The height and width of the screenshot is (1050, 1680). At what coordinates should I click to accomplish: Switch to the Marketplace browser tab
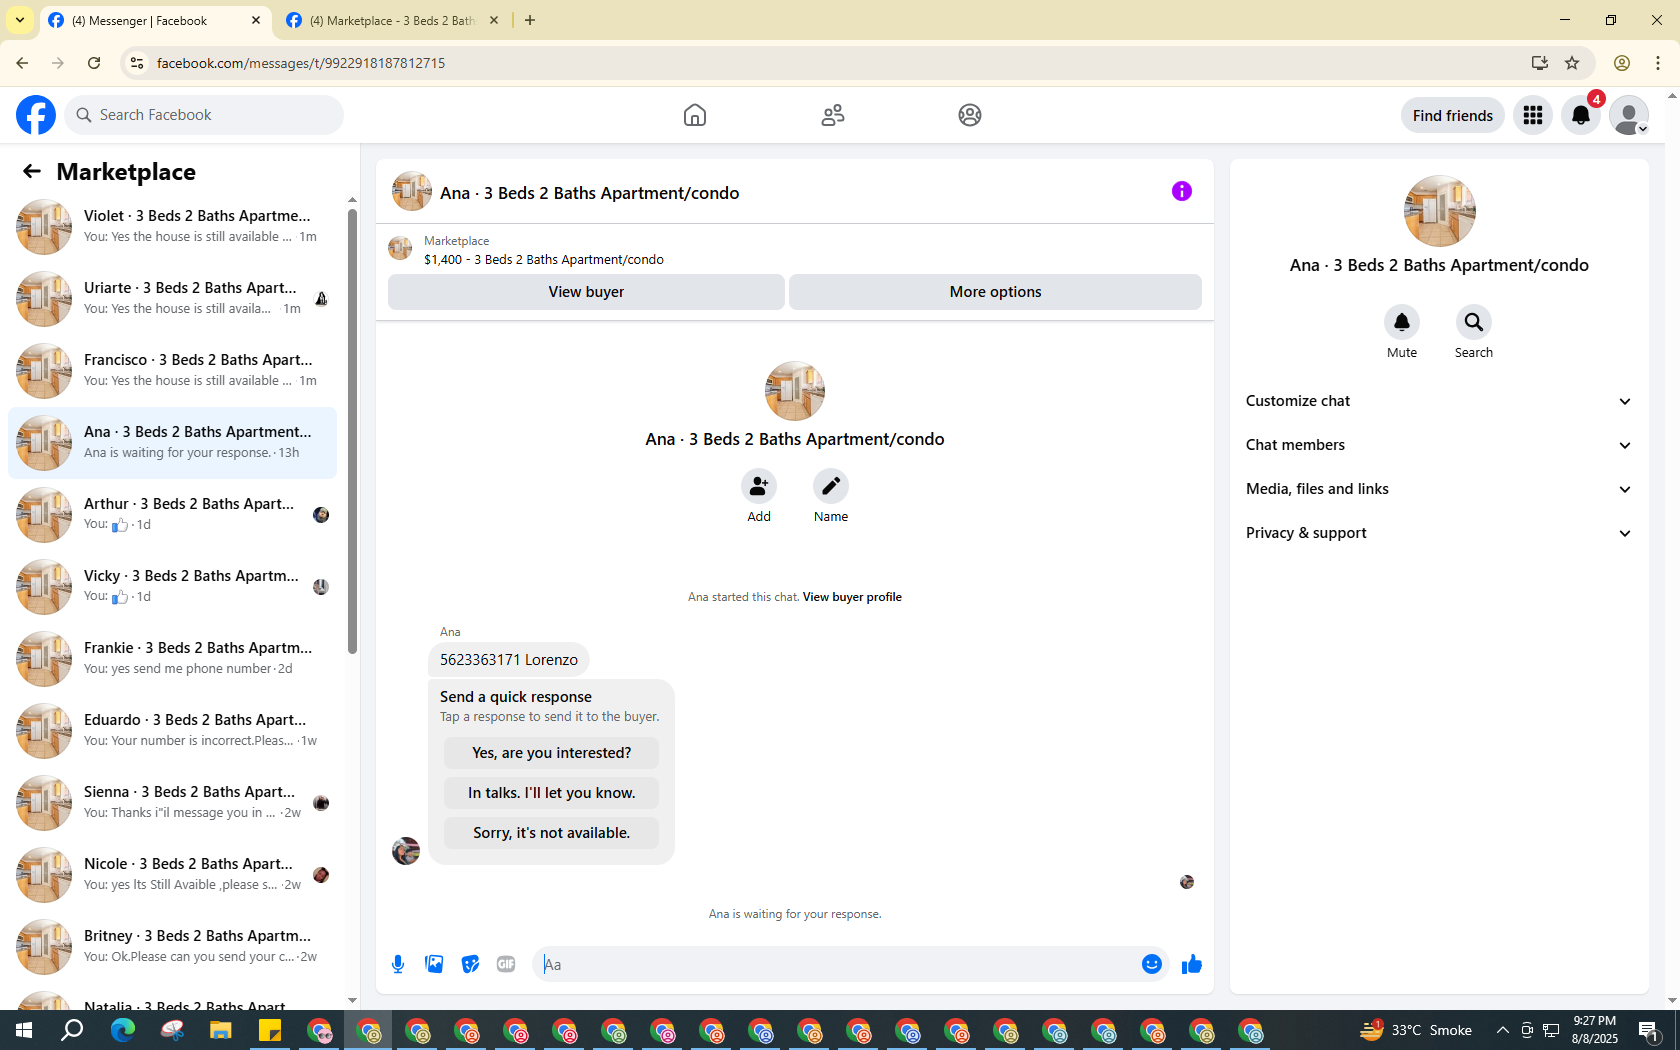(x=392, y=20)
